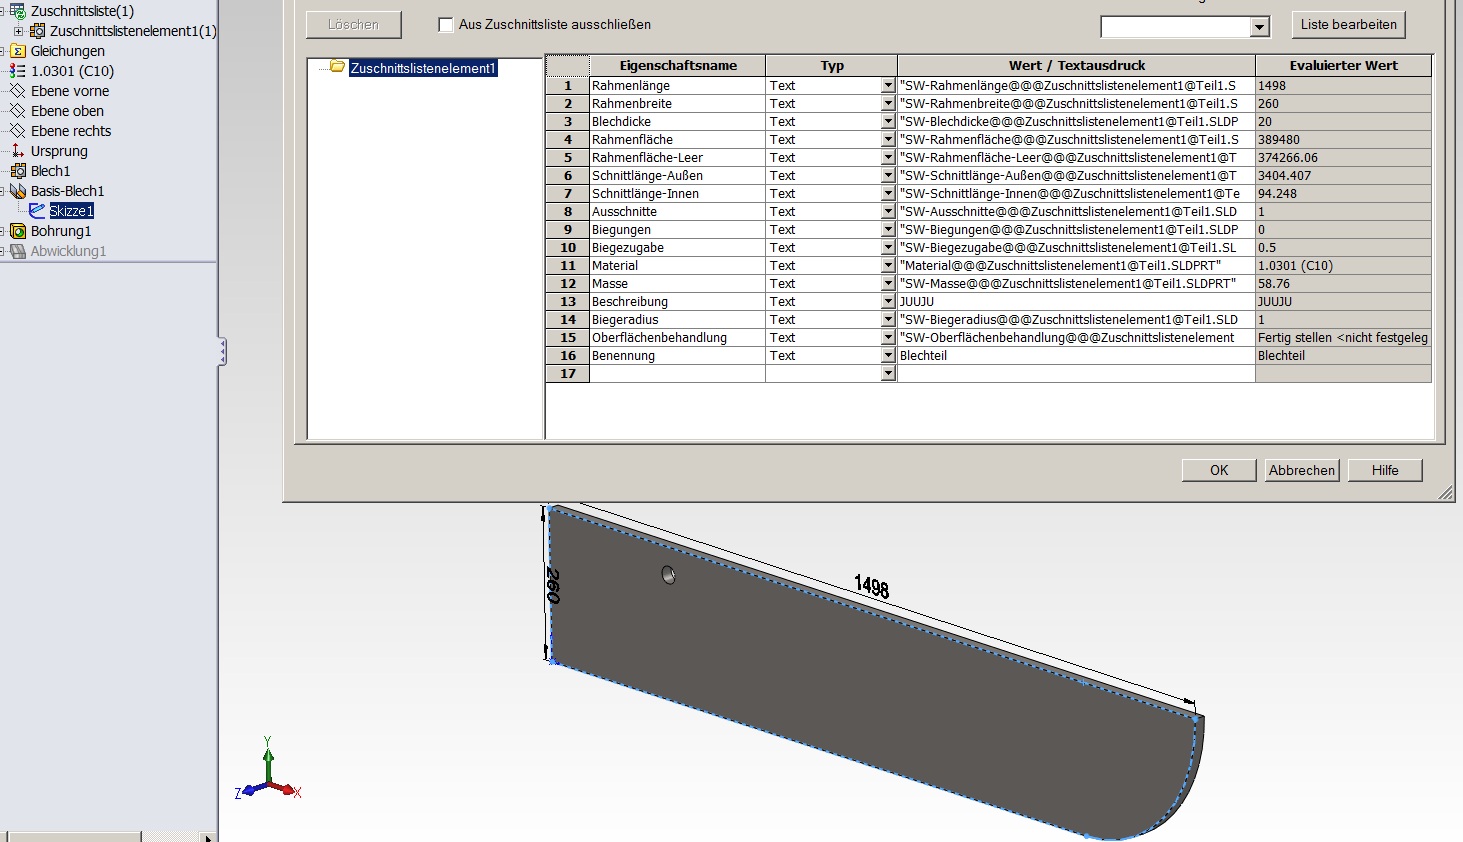
Task: Select Ursprung in the feature tree
Action: point(59,151)
